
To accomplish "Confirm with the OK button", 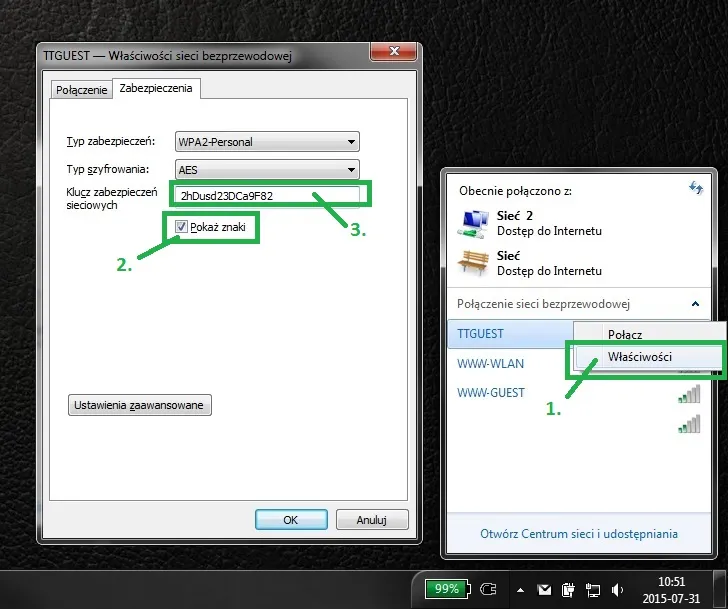I will 291,519.
